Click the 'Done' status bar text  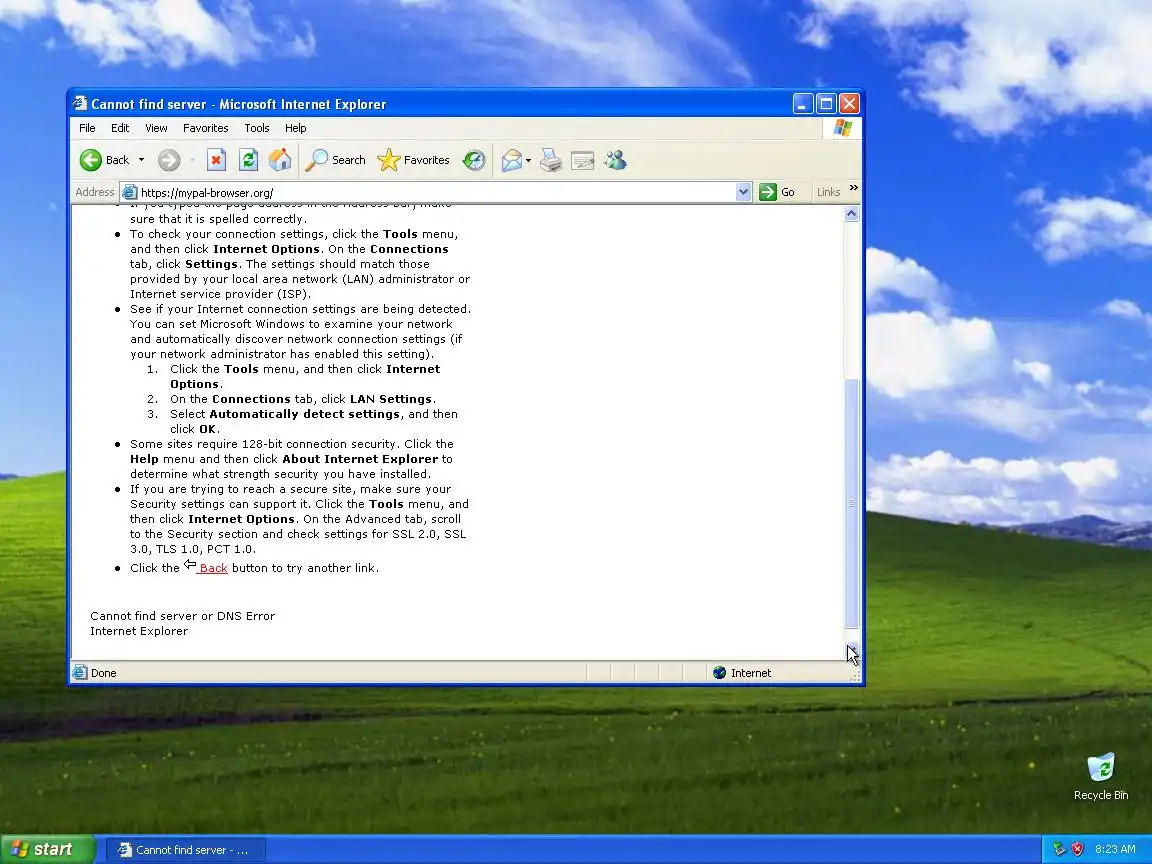104,673
